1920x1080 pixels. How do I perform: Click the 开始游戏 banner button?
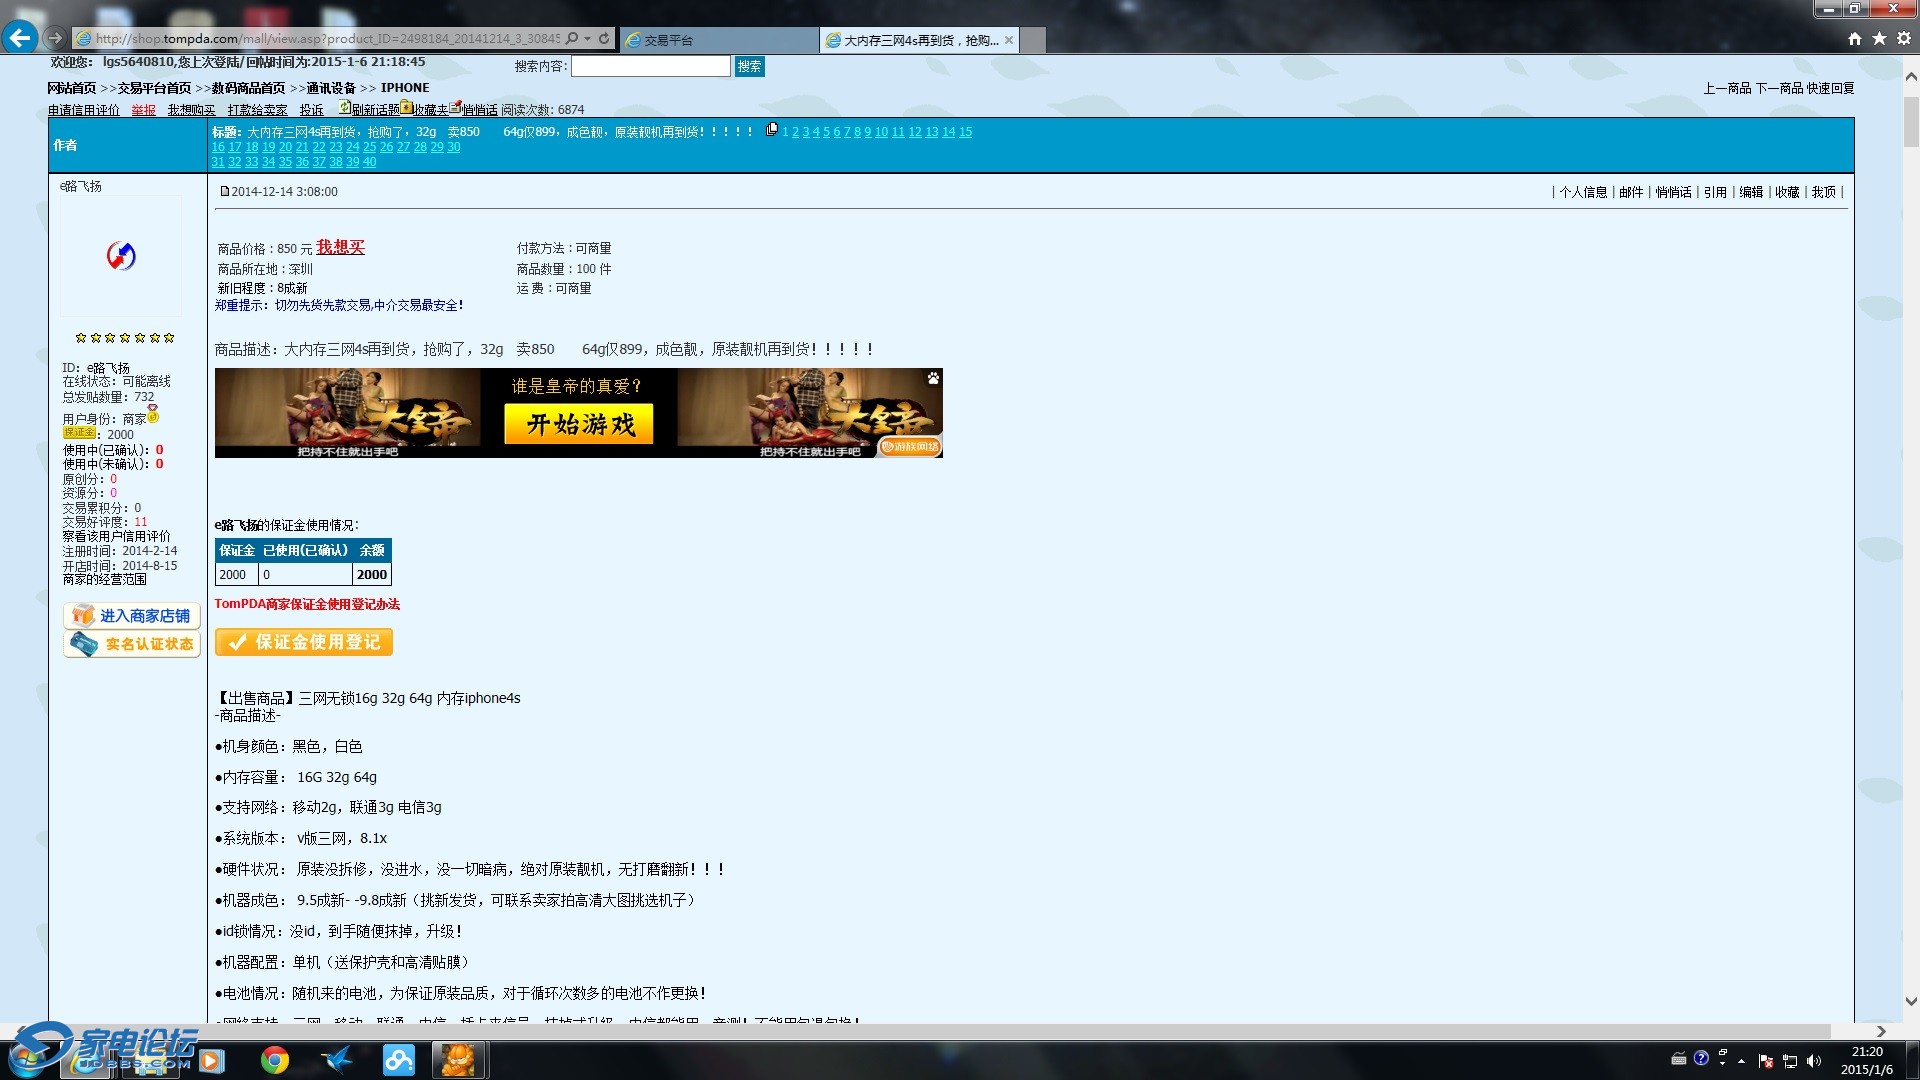579,424
